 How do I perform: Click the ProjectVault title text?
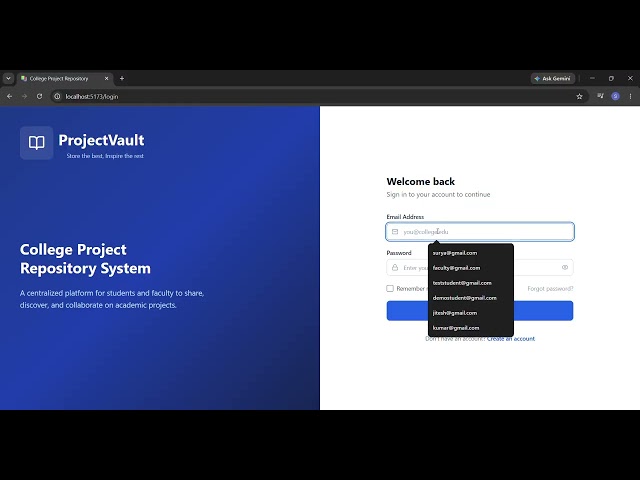point(101,140)
